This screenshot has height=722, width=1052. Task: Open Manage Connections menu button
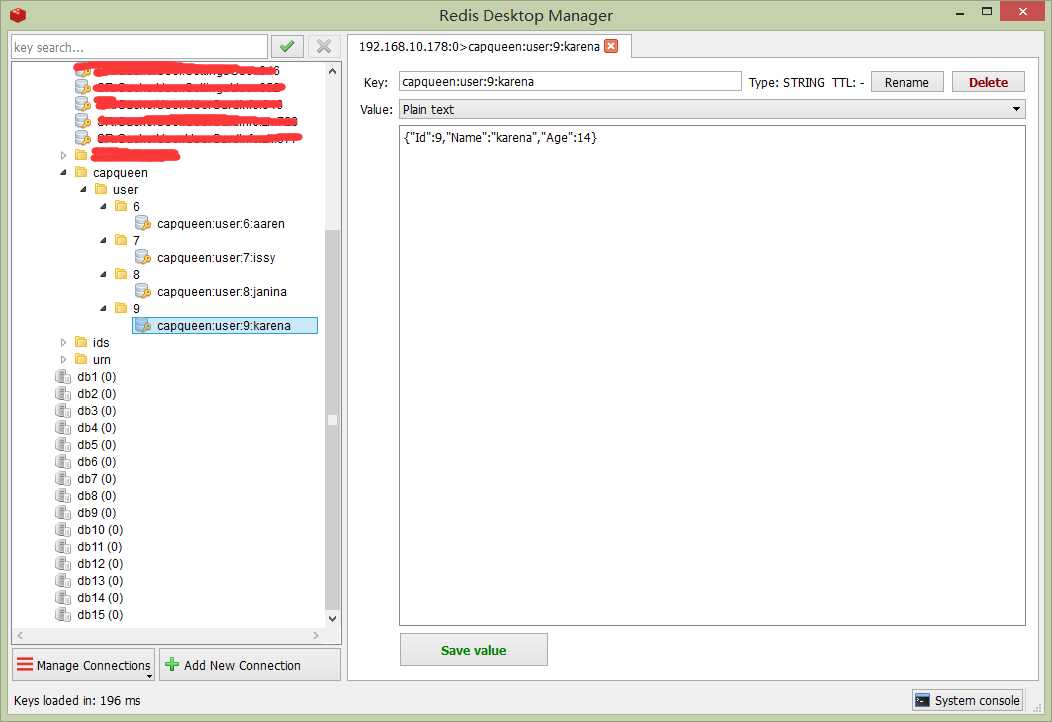(84, 664)
